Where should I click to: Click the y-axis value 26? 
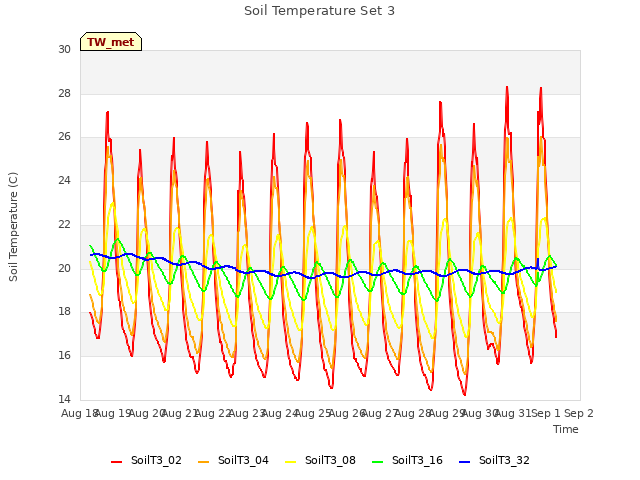(x=64, y=137)
